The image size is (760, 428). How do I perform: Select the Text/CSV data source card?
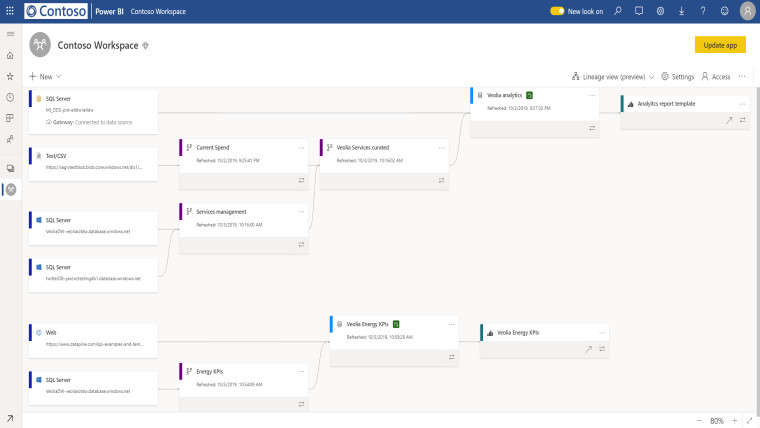click(93, 164)
